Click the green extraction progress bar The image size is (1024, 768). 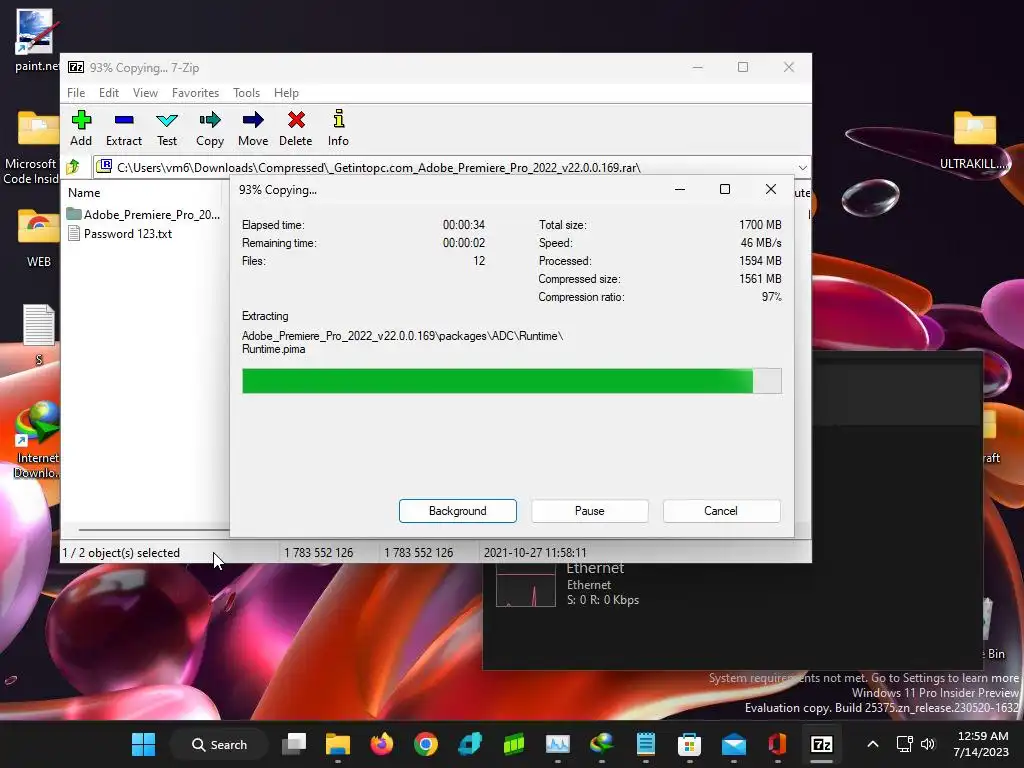(511, 381)
